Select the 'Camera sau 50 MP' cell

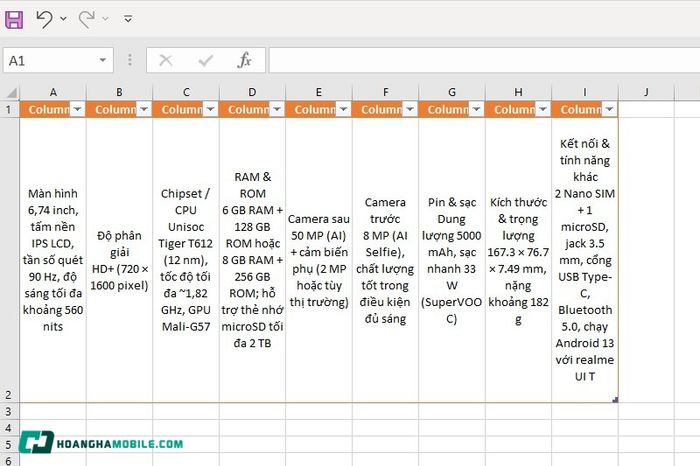[x=319, y=260]
